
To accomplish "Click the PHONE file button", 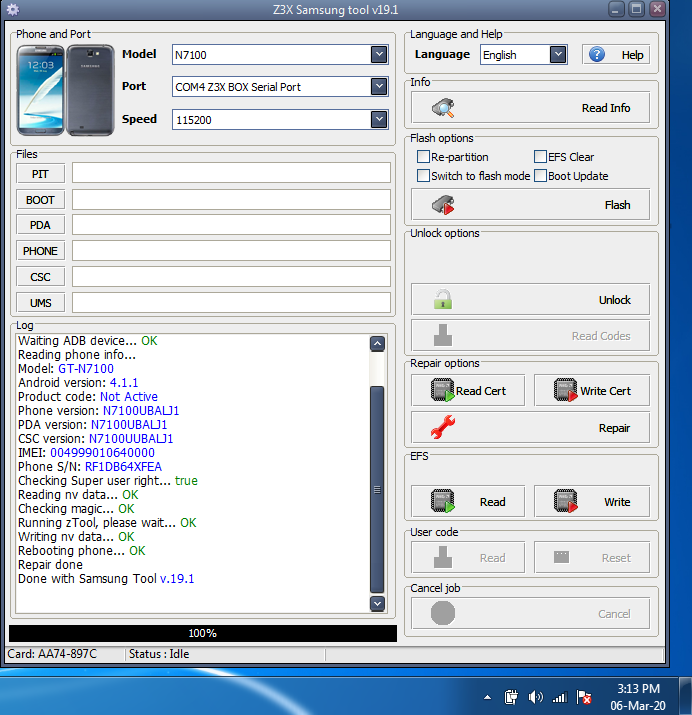I will 41,251.
